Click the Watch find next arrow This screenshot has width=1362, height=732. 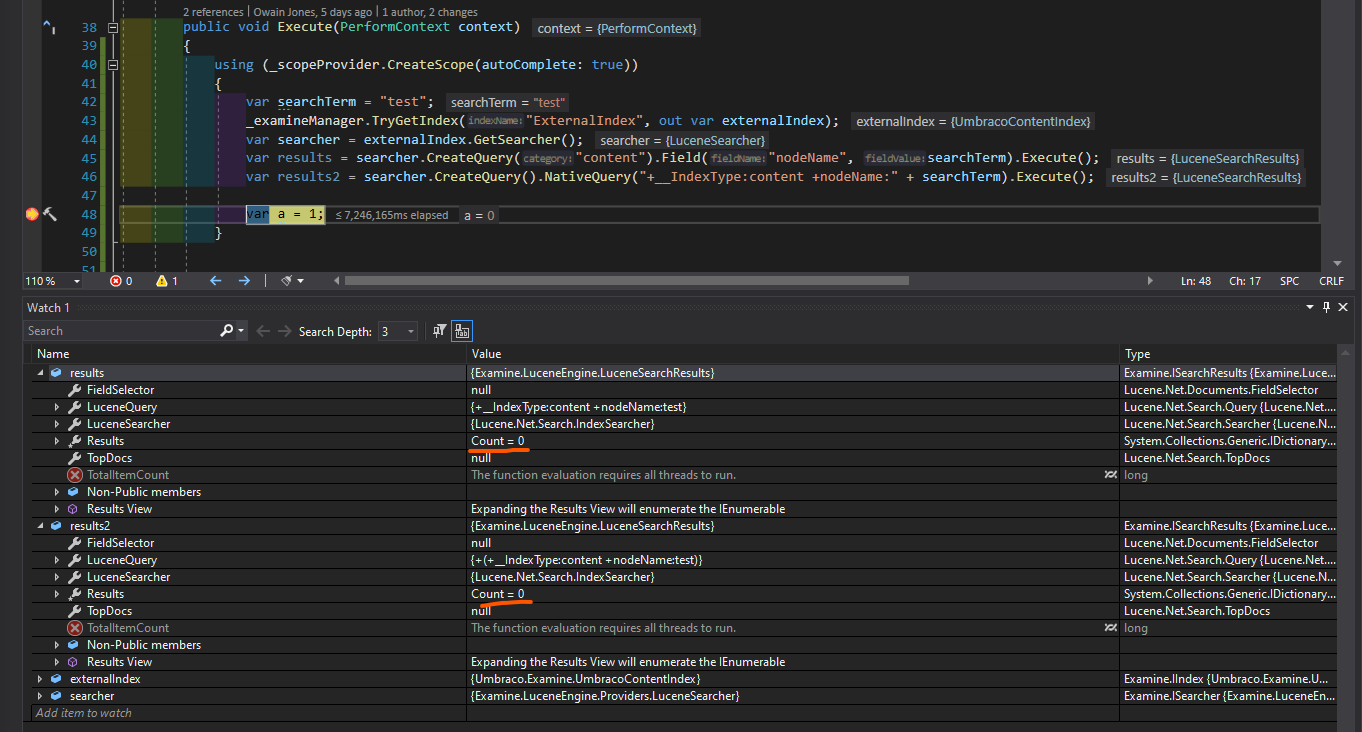pos(285,331)
